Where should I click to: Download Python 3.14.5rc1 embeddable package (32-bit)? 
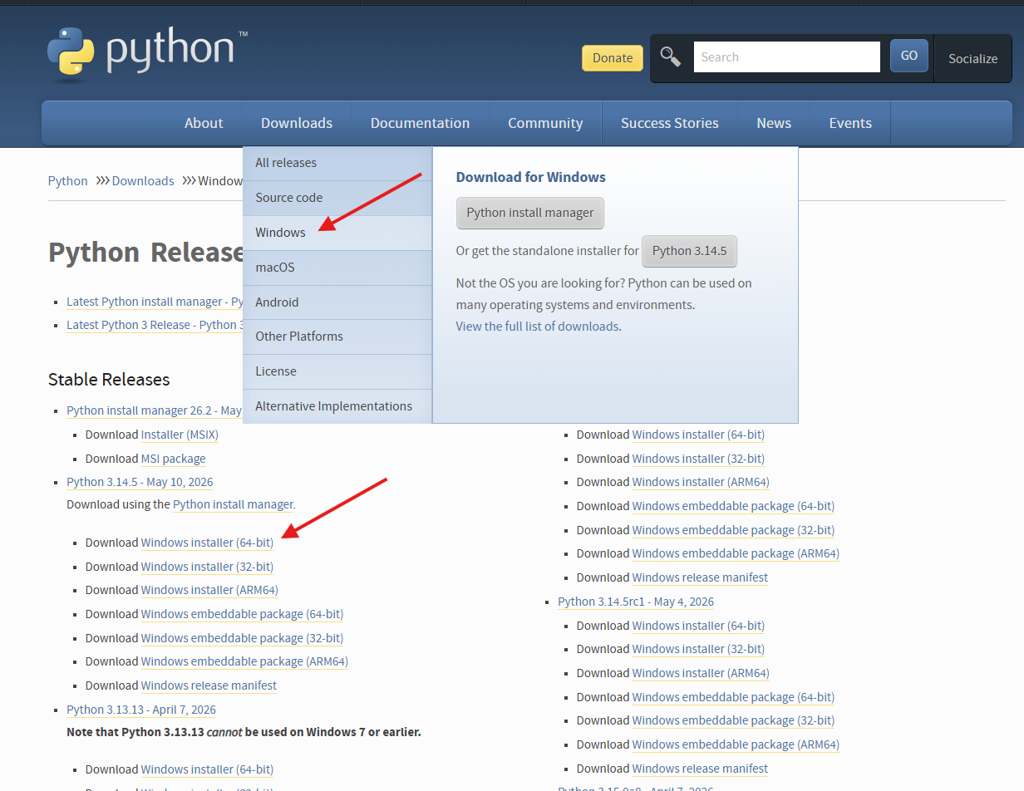click(733, 720)
